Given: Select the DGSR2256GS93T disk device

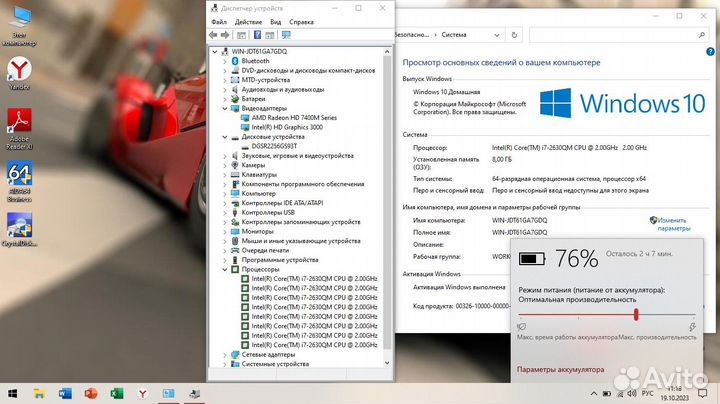Looking at the screenshot, I should coord(274,146).
